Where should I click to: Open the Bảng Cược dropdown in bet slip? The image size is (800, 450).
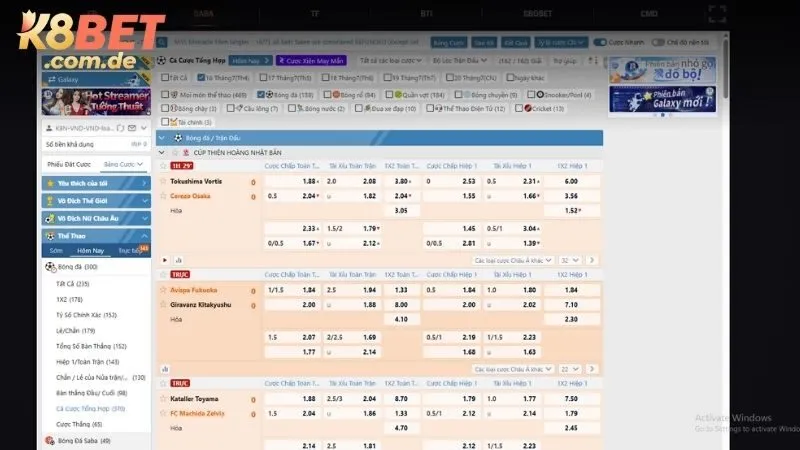[123, 164]
